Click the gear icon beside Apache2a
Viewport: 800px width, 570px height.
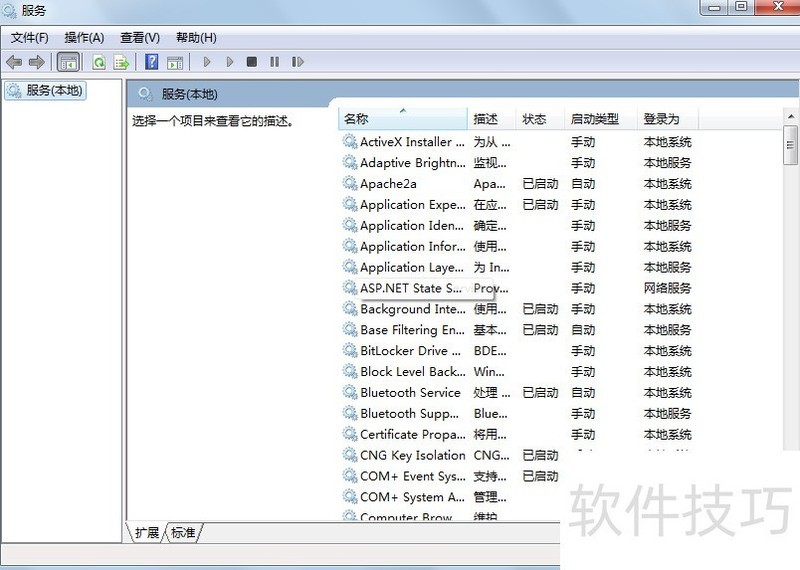[x=349, y=183]
